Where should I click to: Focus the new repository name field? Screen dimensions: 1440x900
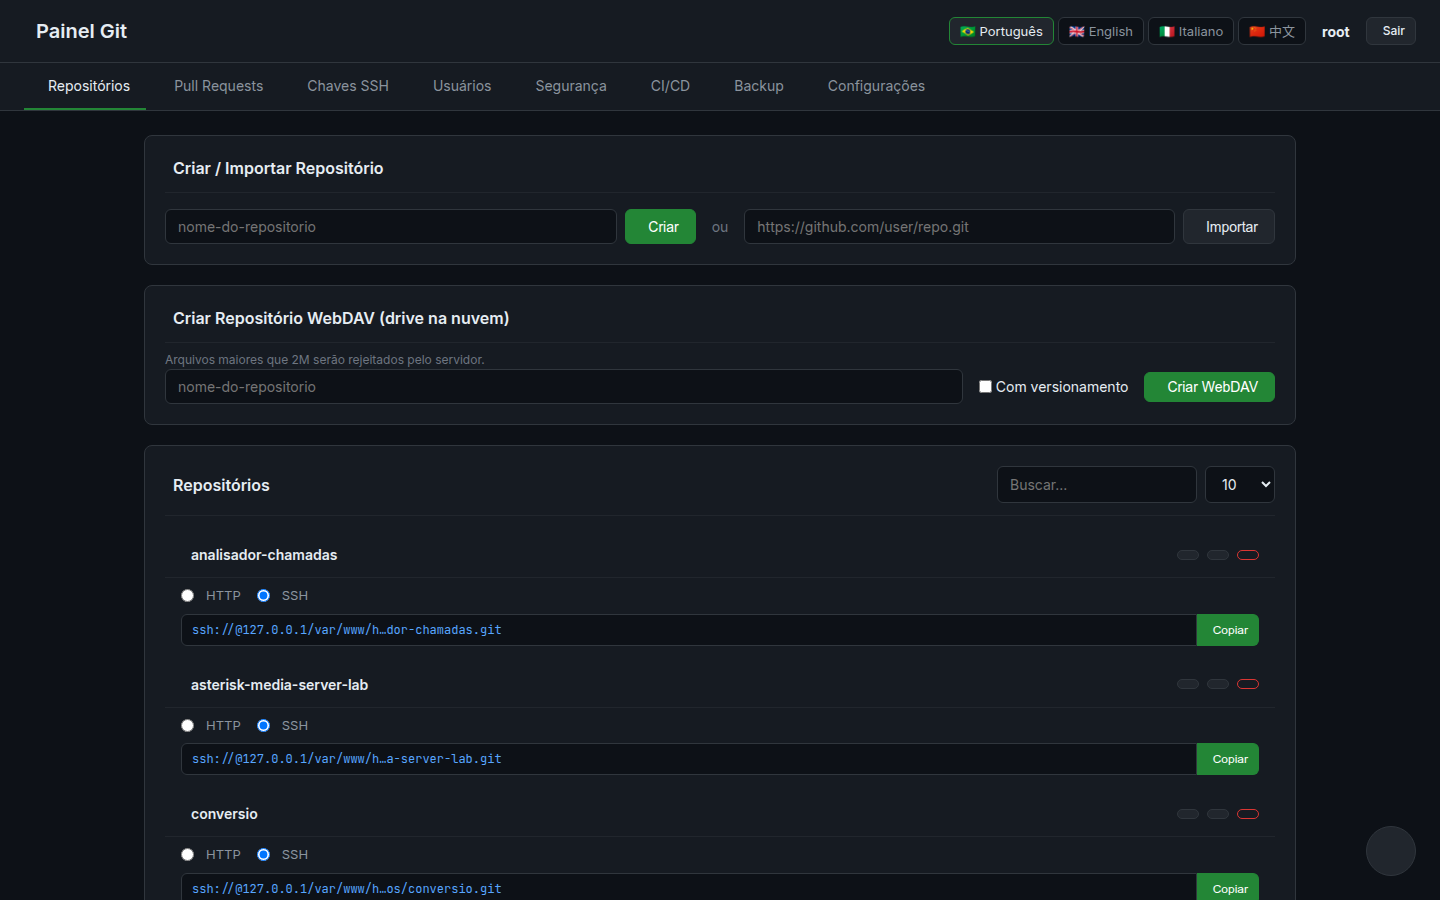391,227
